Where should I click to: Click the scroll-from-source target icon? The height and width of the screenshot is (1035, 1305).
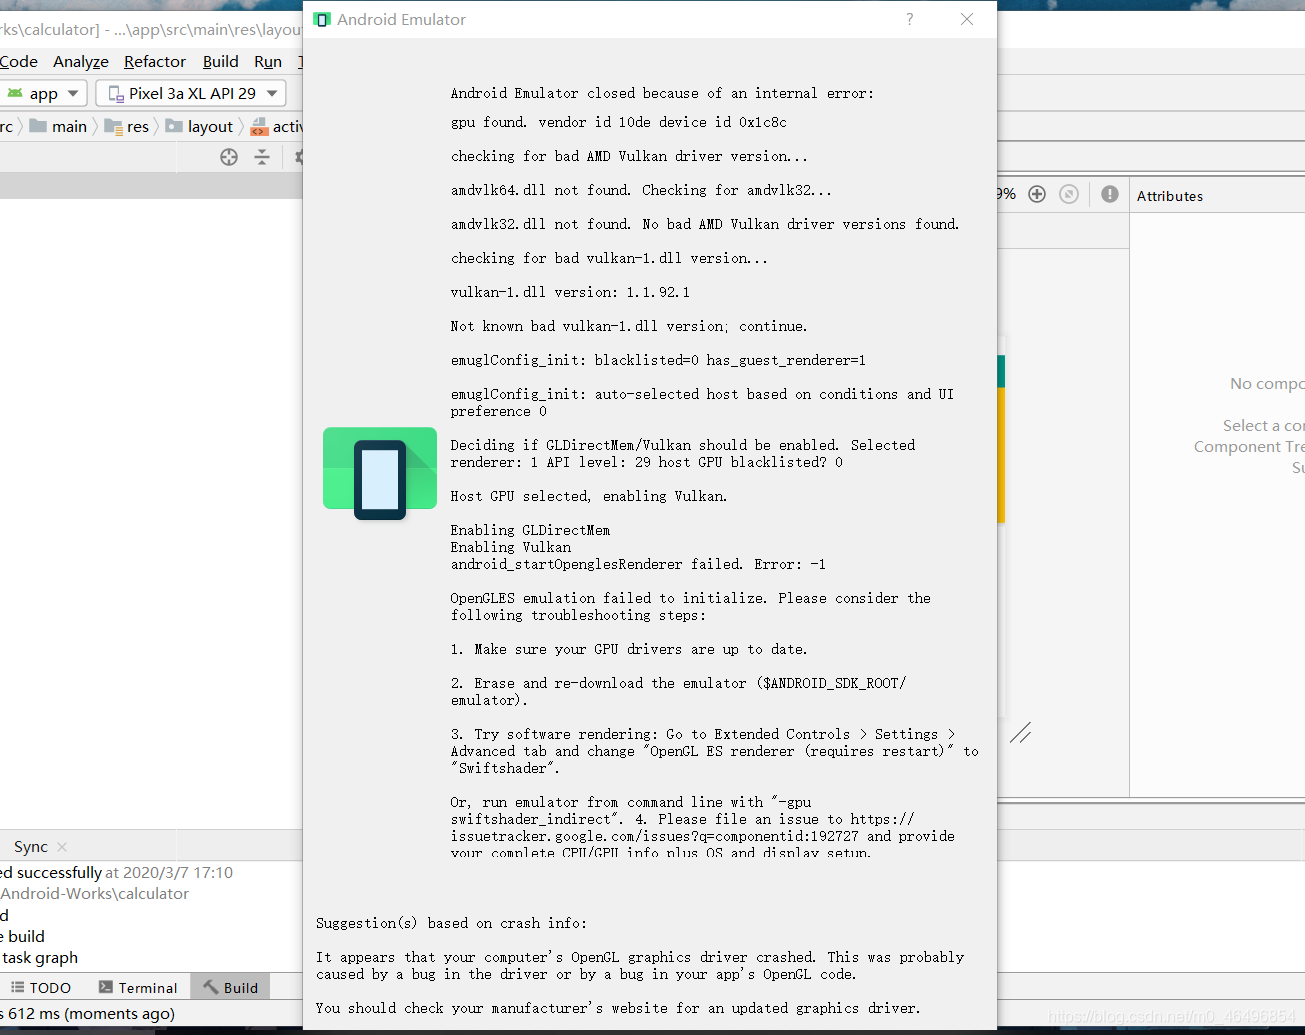click(x=229, y=157)
